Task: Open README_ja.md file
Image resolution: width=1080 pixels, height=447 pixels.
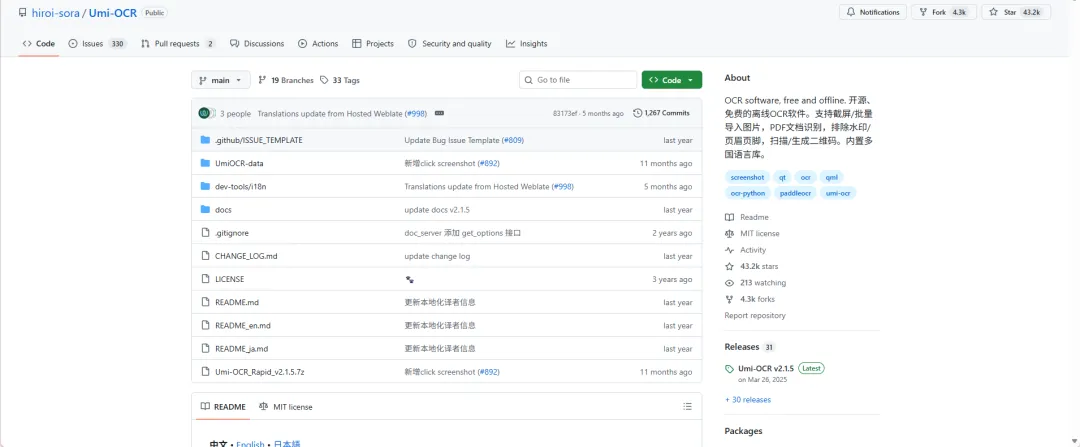Action: coord(242,349)
